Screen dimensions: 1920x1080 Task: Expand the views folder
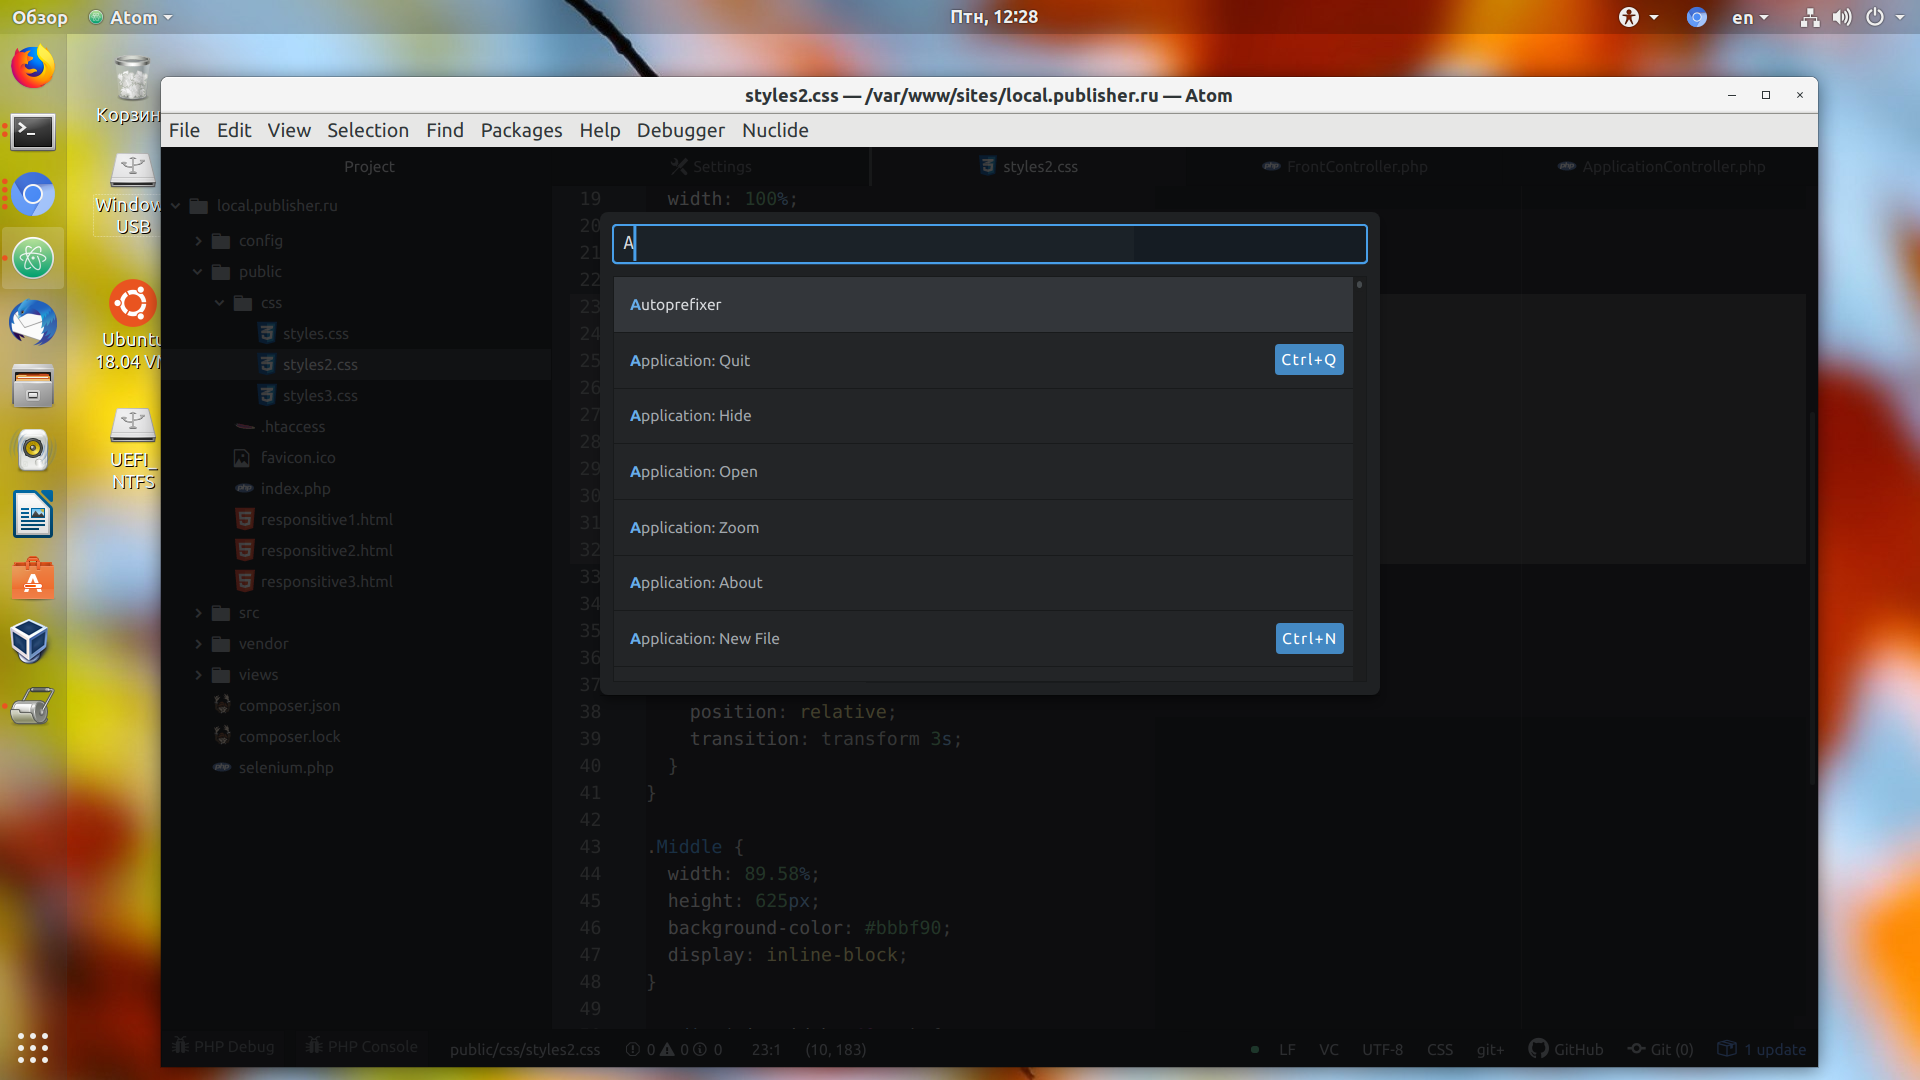coord(198,675)
